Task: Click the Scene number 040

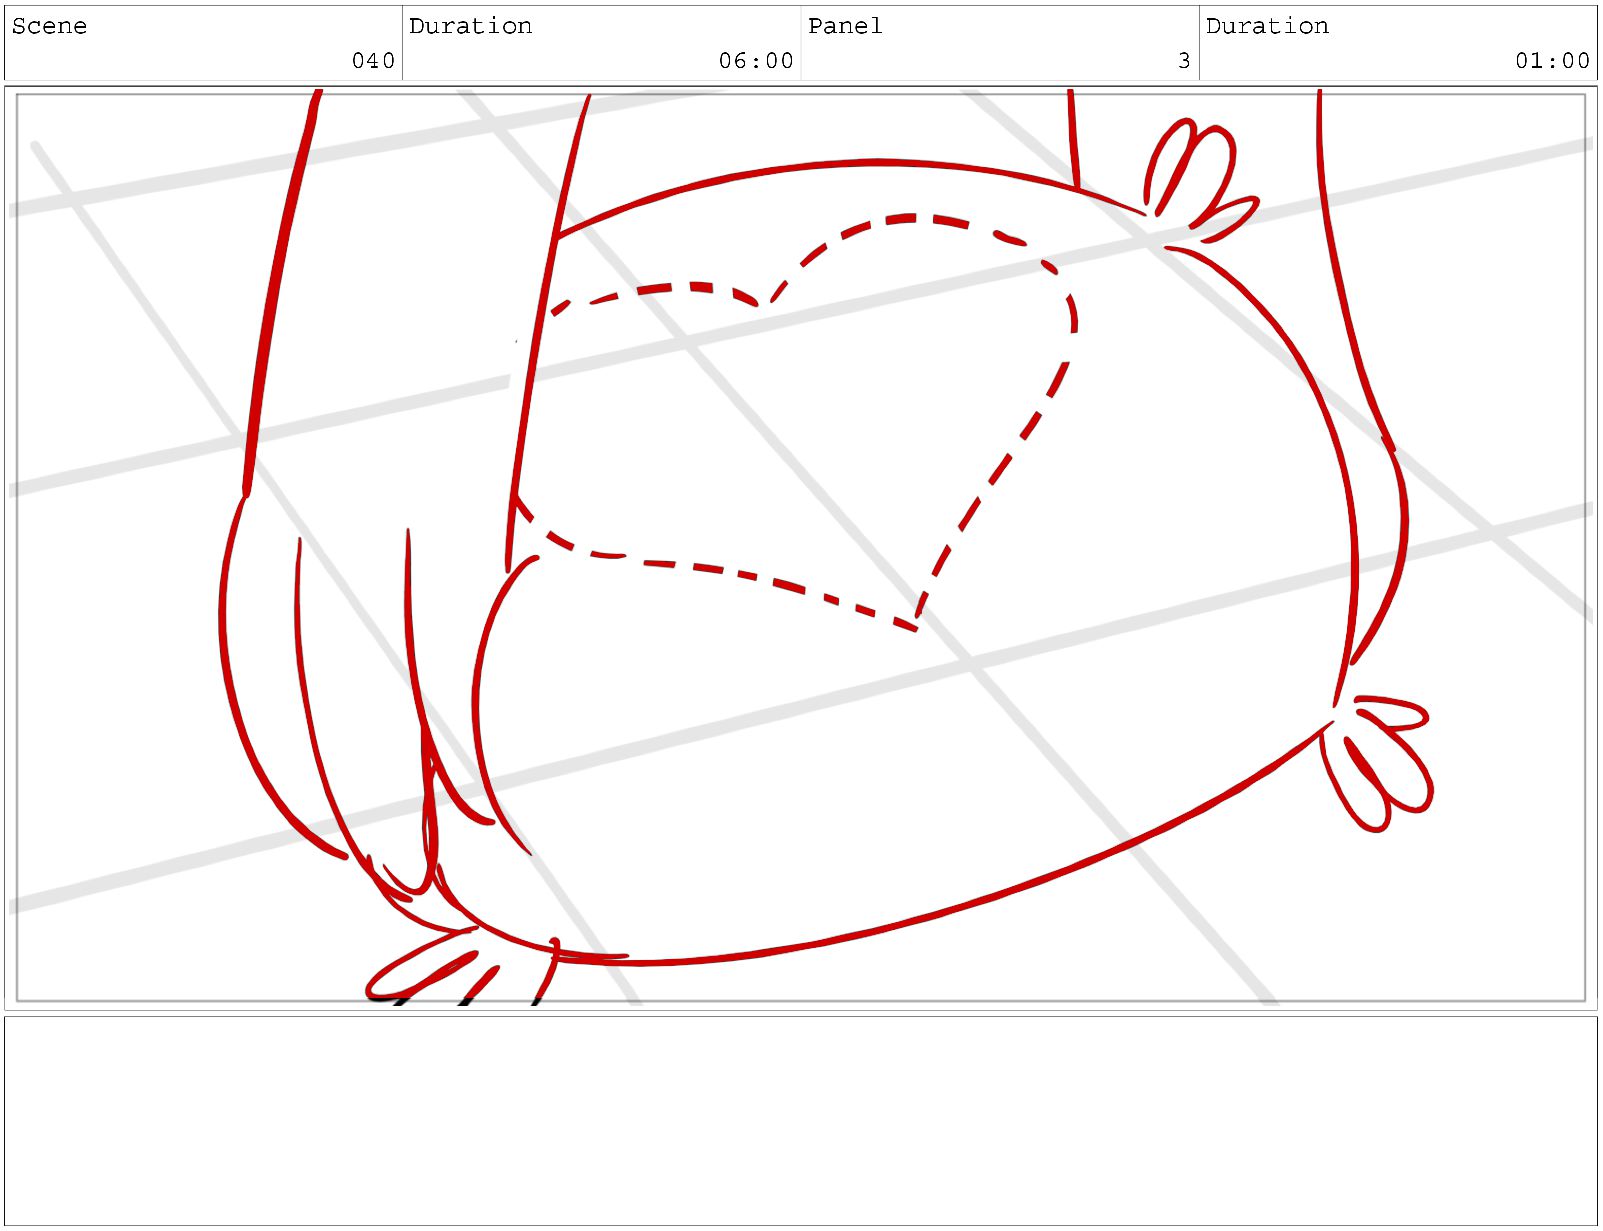Action: click(373, 61)
